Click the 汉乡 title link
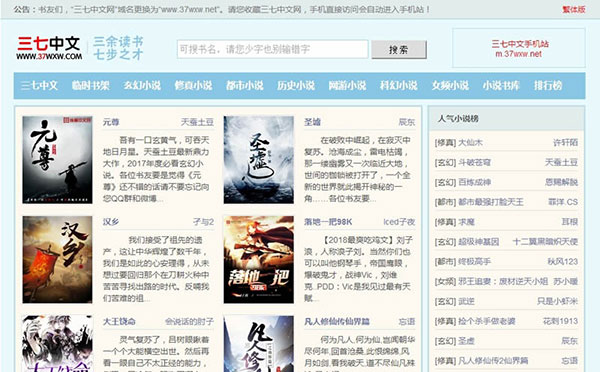 [x=111, y=222]
